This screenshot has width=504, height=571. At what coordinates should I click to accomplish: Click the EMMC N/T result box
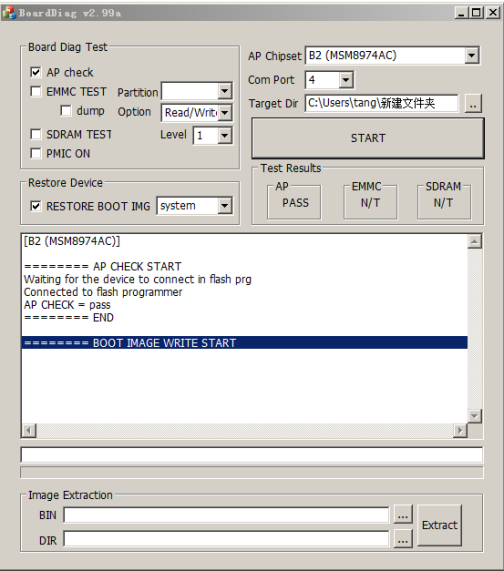click(x=370, y=202)
